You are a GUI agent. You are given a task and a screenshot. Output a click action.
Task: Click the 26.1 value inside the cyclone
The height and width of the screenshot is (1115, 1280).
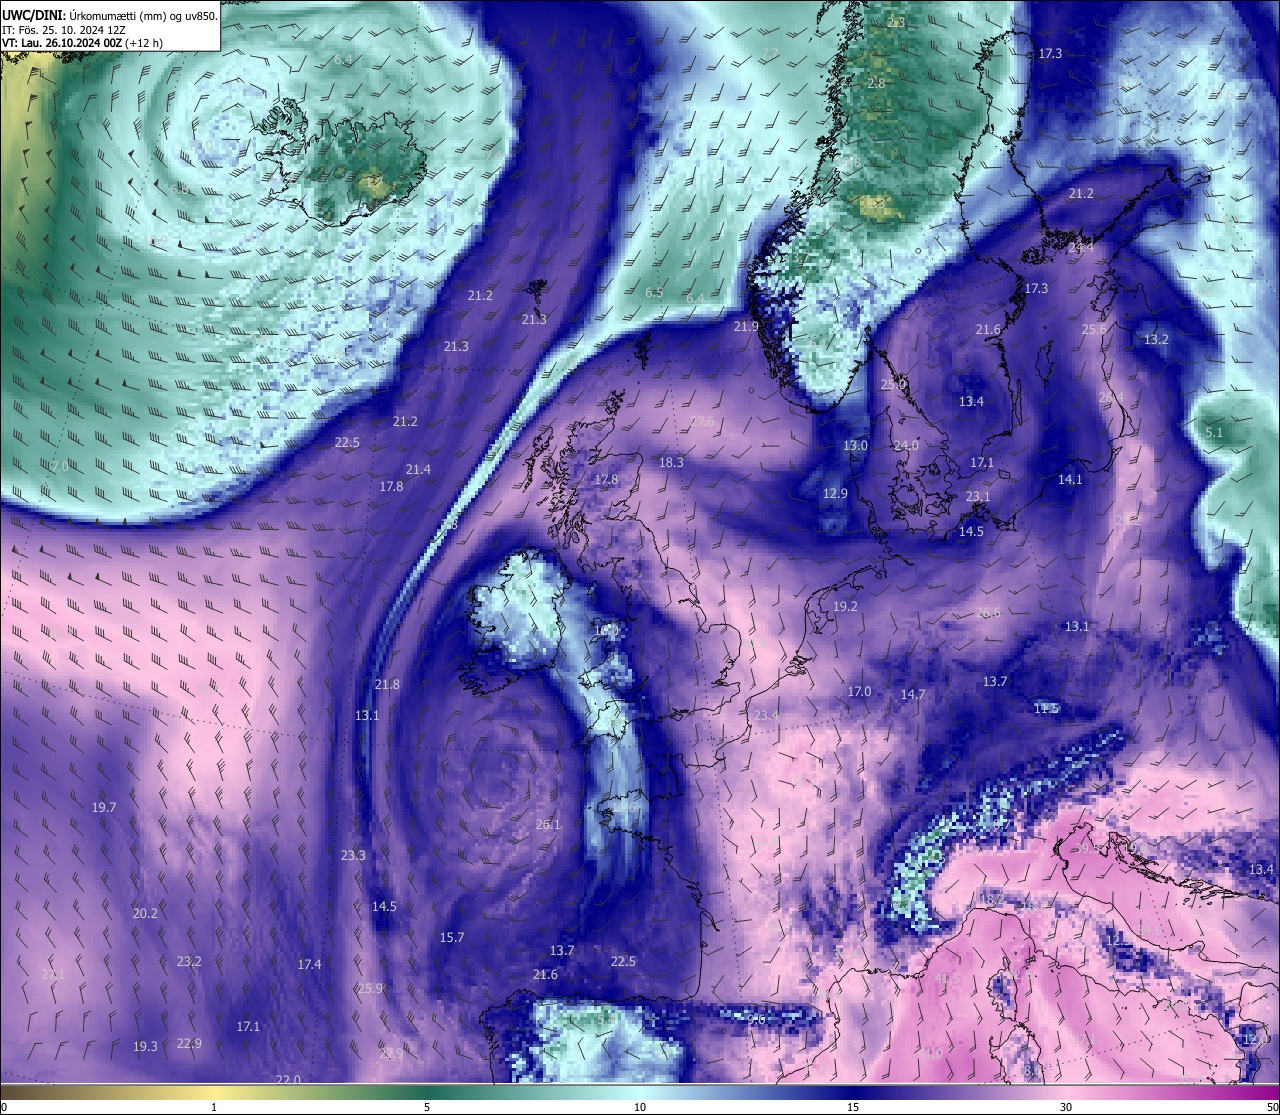pyautogui.click(x=548, y=825)
